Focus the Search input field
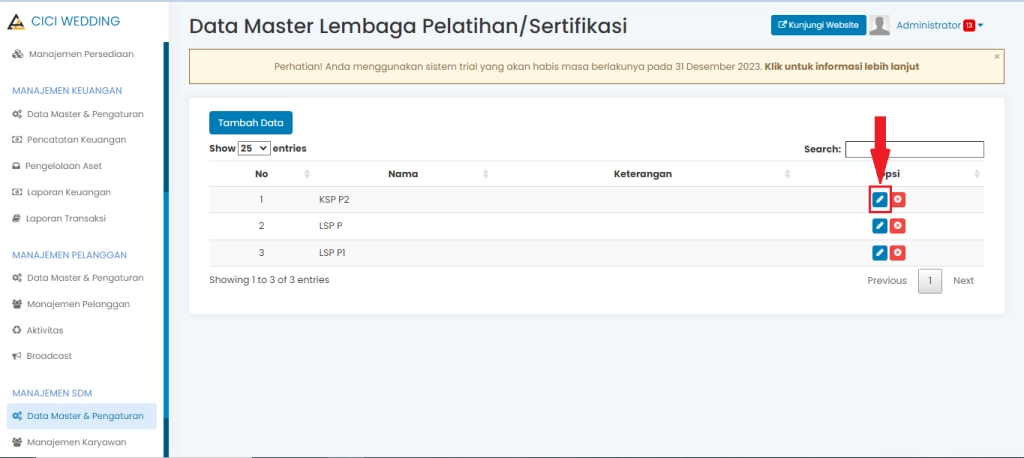This screenshot has width=1024, height=458. pos(914,149)
